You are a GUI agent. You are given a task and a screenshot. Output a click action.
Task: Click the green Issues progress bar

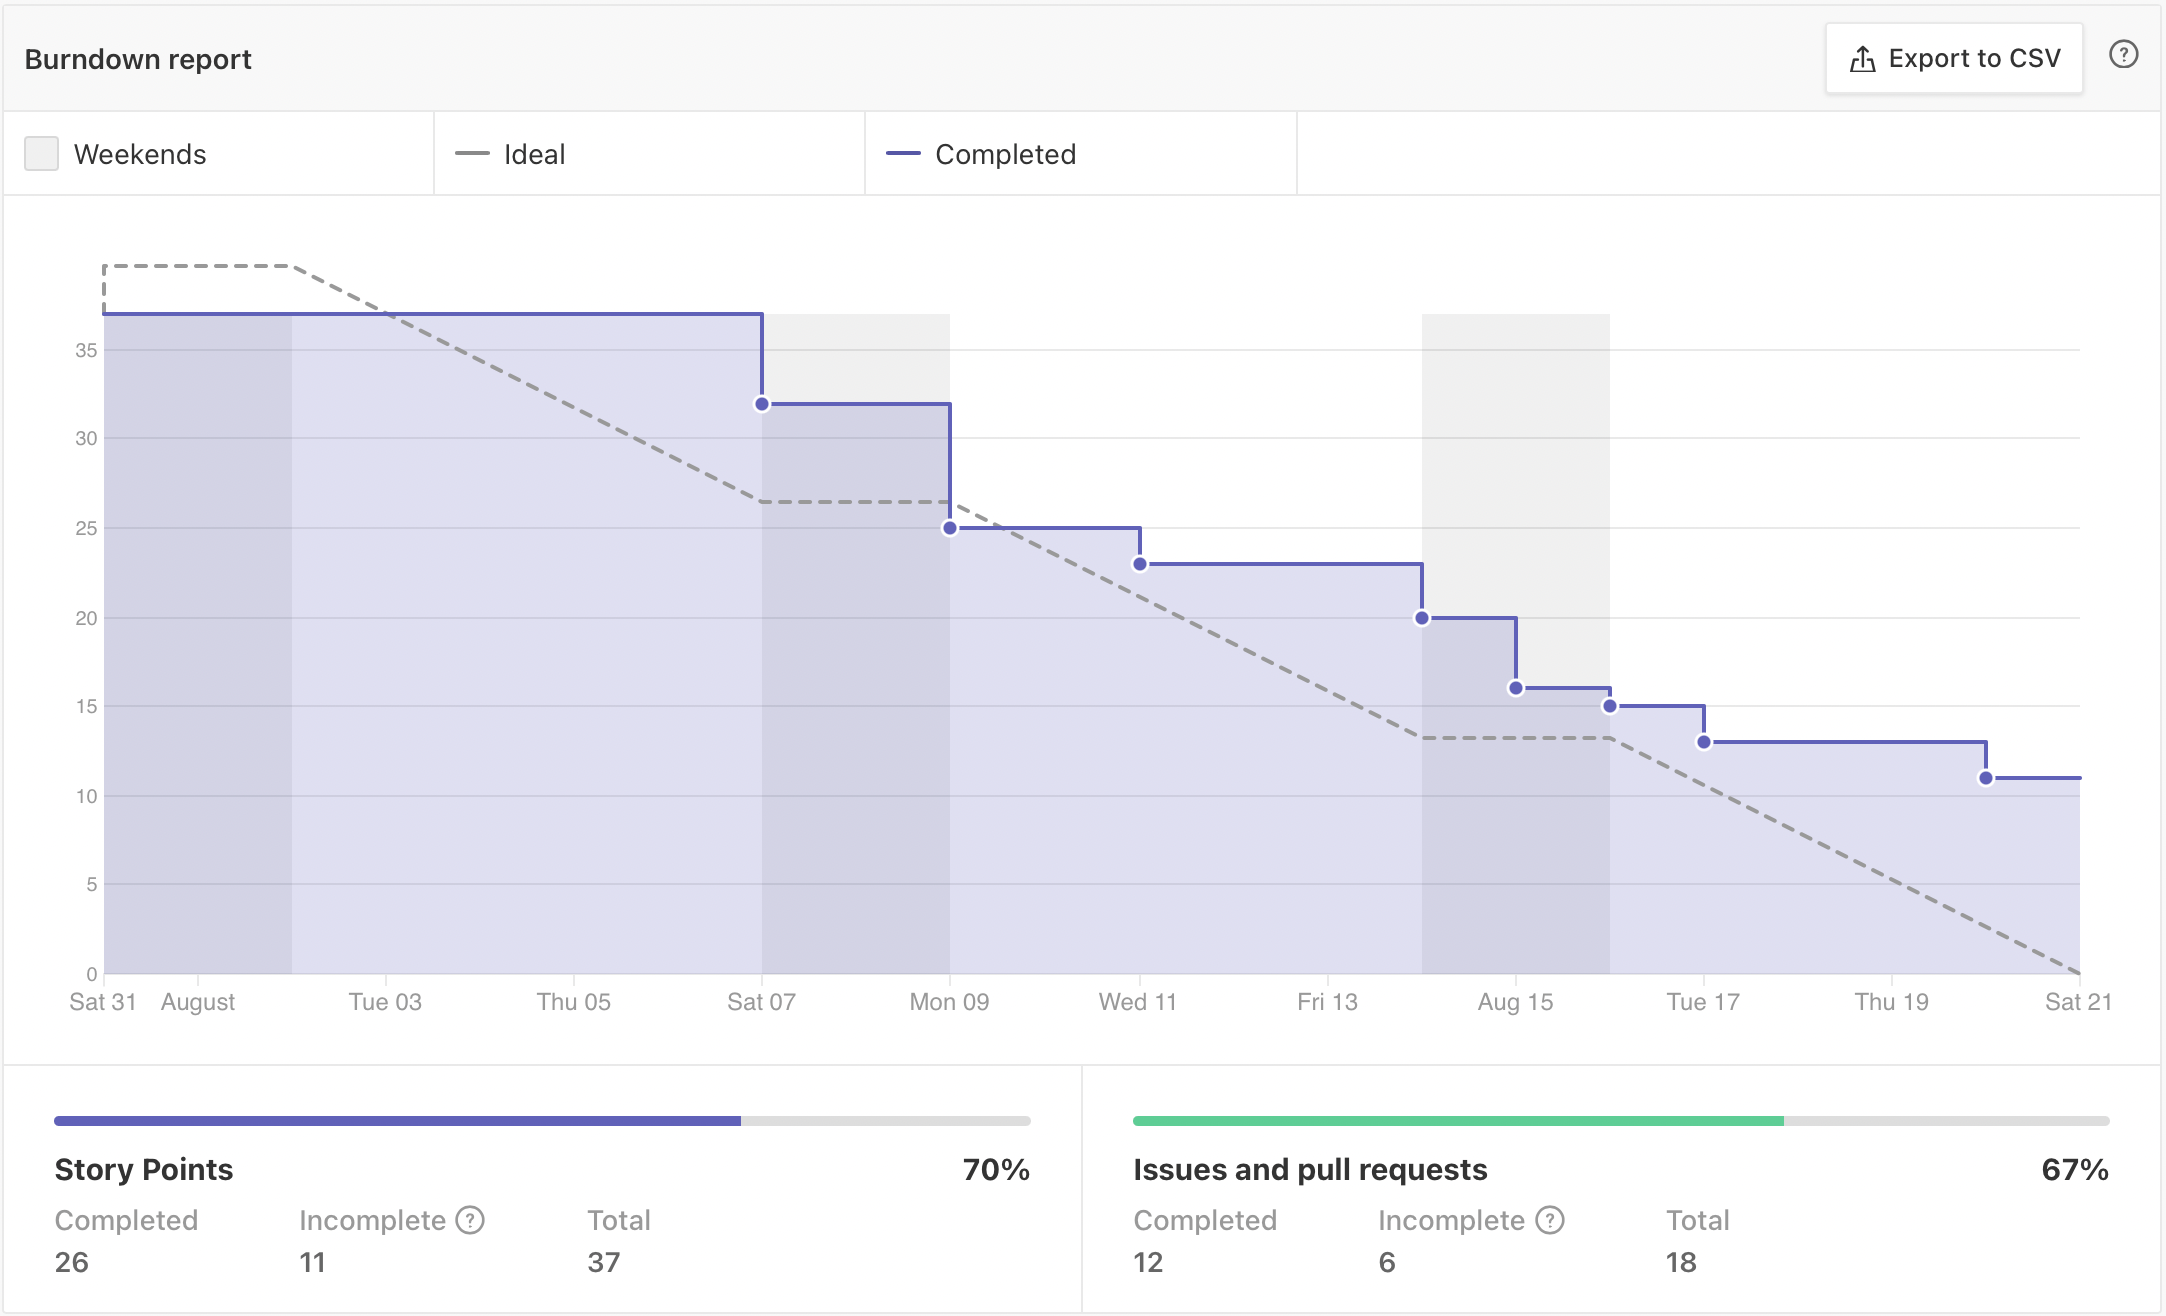point(1457,1121)
